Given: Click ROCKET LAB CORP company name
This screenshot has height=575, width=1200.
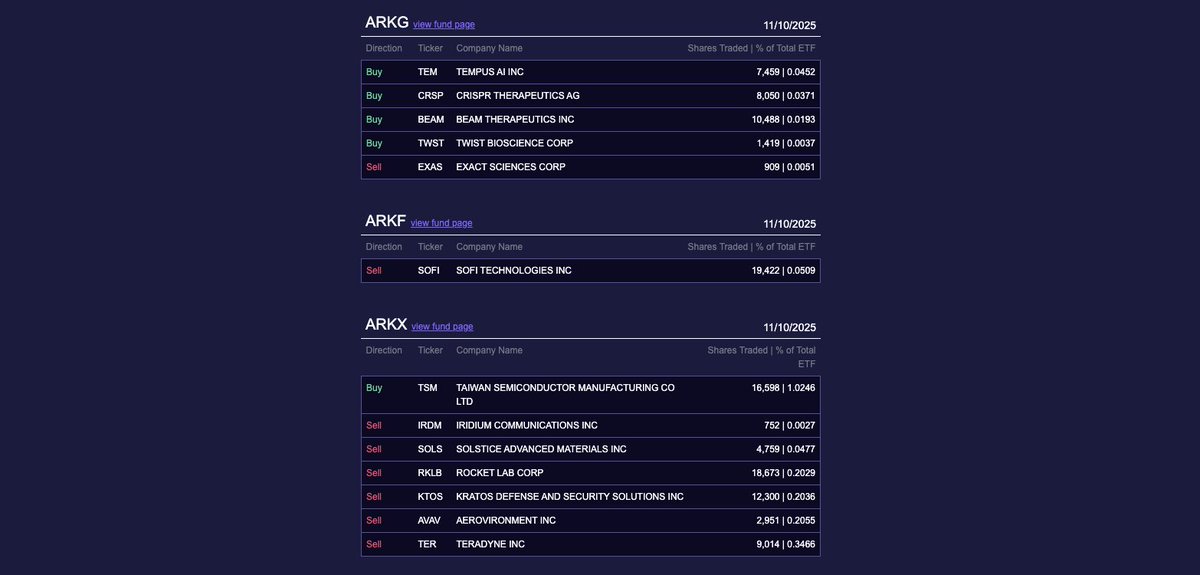Looking at the screenshot, I should pyautogui.click(x=499, y=473).
